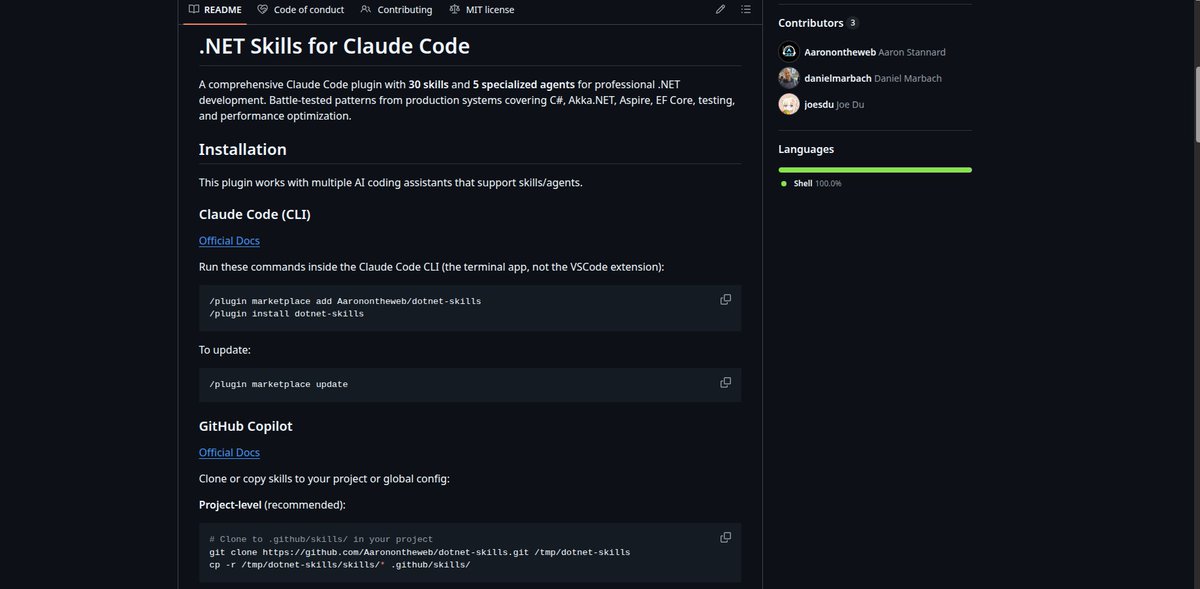This screenshot has width=1200, height=589.
Task: Click the .NET Skills for Claude Code heading
Action: click(334, 46)
